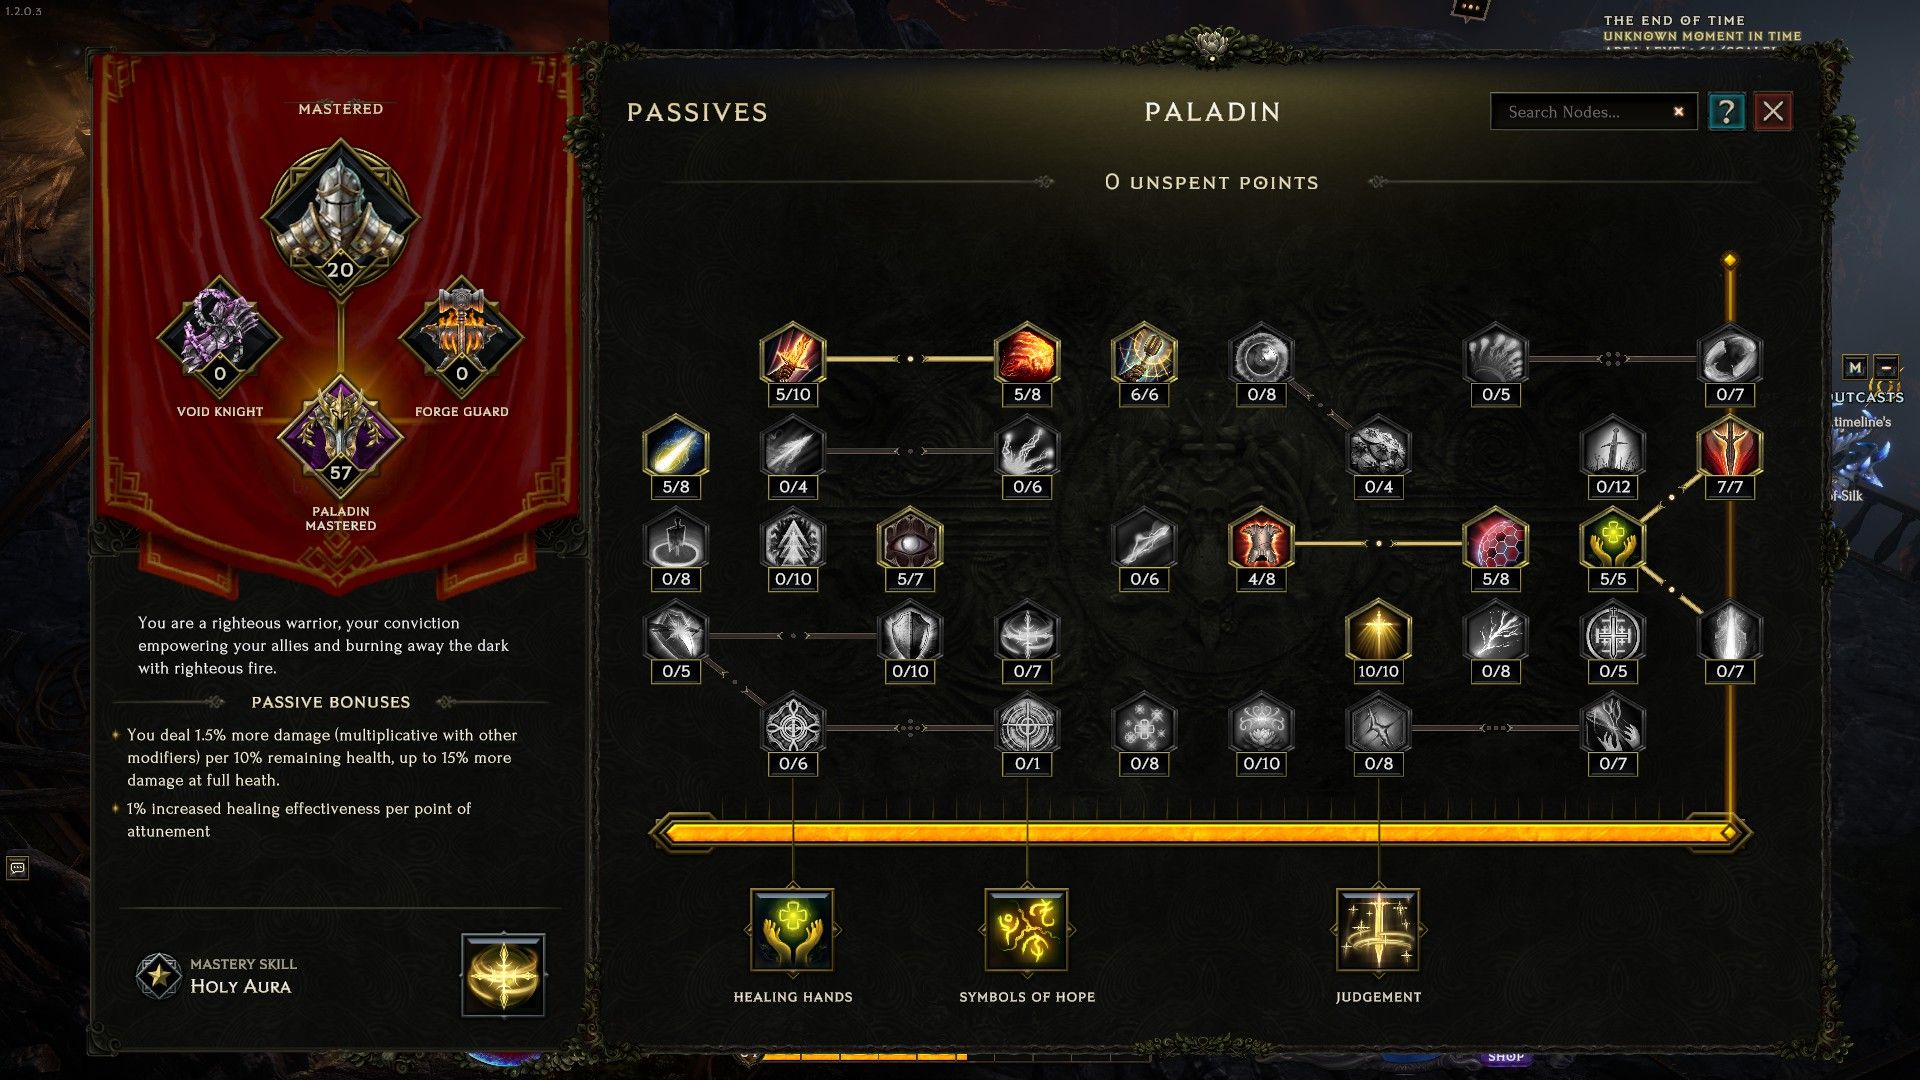This screenshot has height=1080, width=1920.
Task: Switch to the Void Knight mastery tree
Action: point(220,338)
